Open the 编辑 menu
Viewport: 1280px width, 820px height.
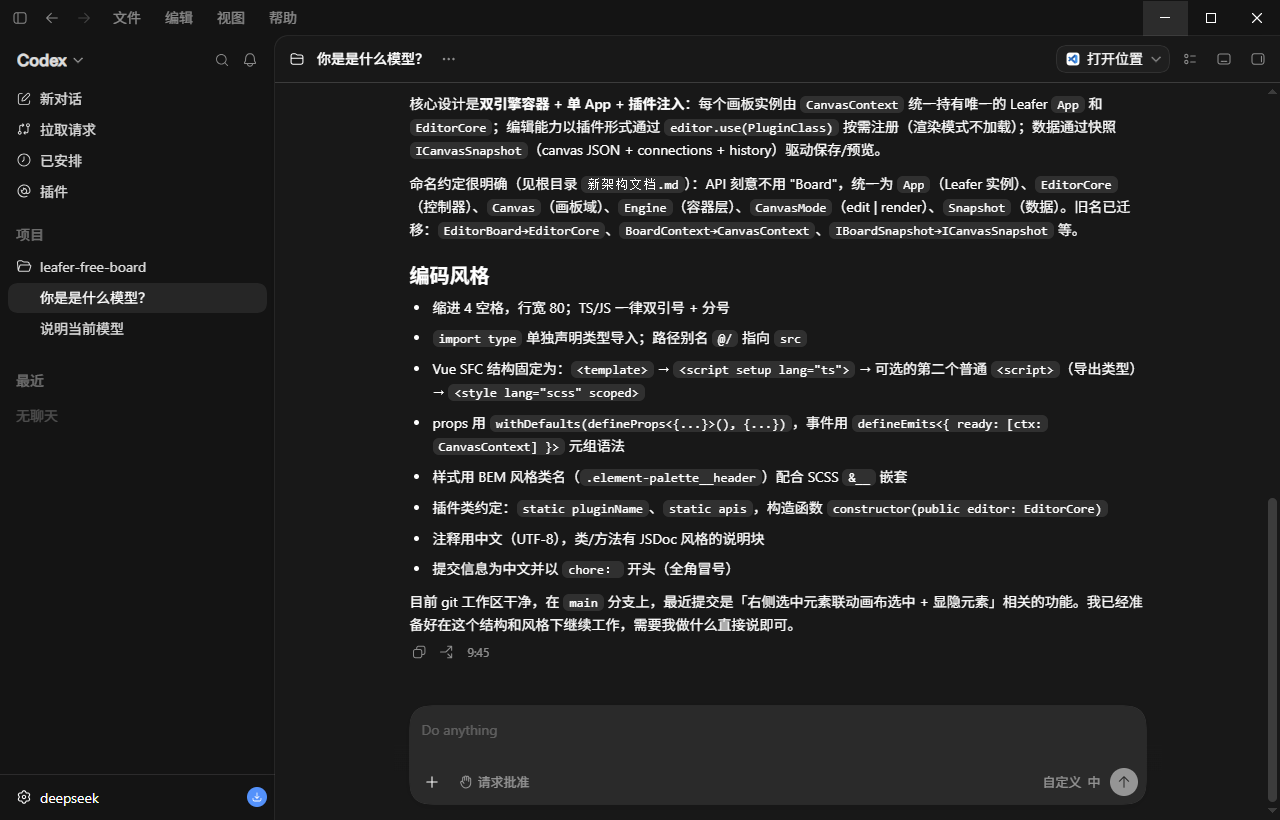pyautogui.click(x=179, y=18)
